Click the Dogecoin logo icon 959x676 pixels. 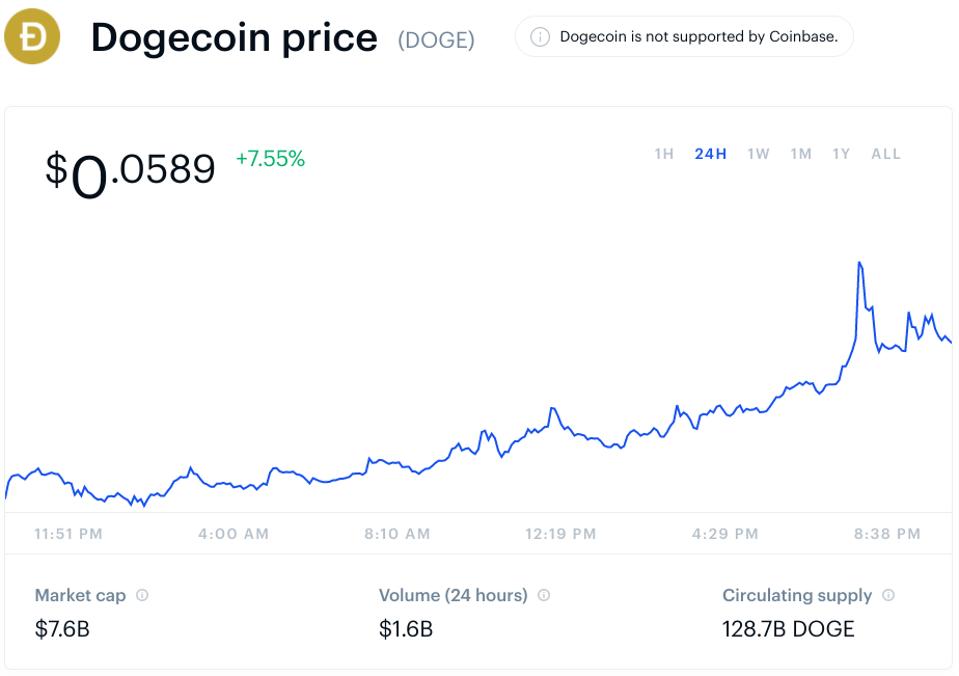31,38
